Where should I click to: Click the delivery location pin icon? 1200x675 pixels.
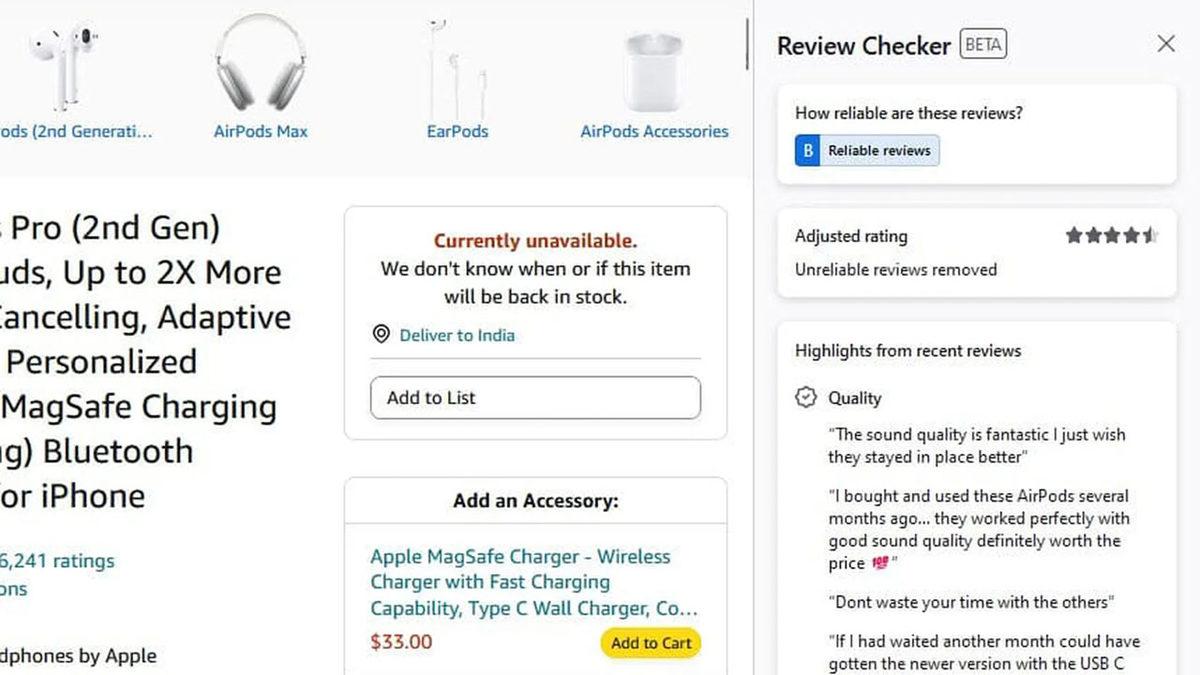coord(381,335)
